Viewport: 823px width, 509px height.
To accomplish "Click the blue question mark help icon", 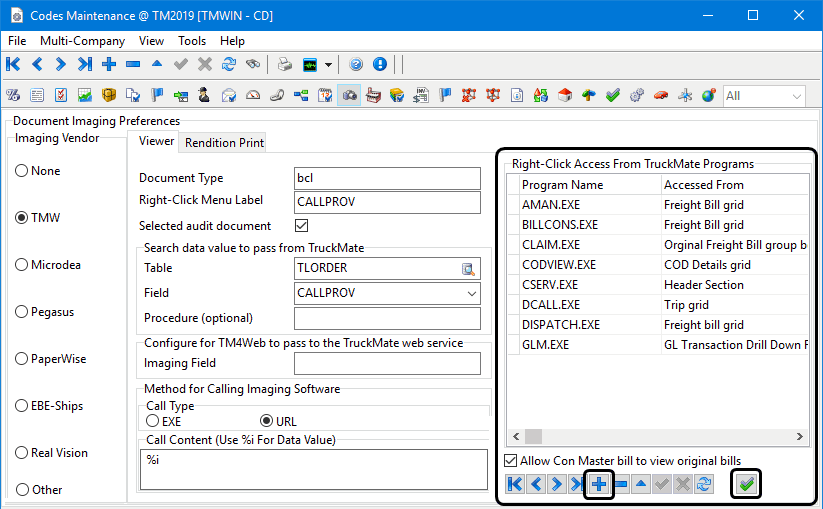I will (356, 64).
